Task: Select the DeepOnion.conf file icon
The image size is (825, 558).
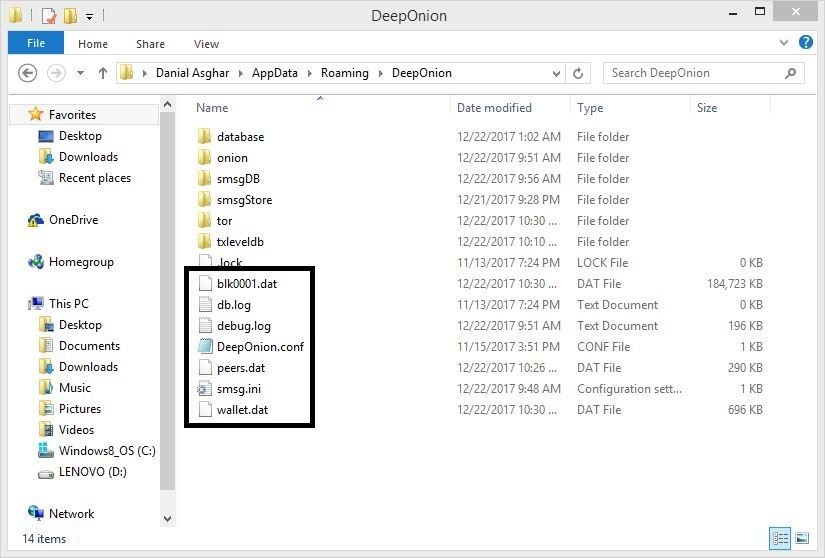Action: click(205, 347)
